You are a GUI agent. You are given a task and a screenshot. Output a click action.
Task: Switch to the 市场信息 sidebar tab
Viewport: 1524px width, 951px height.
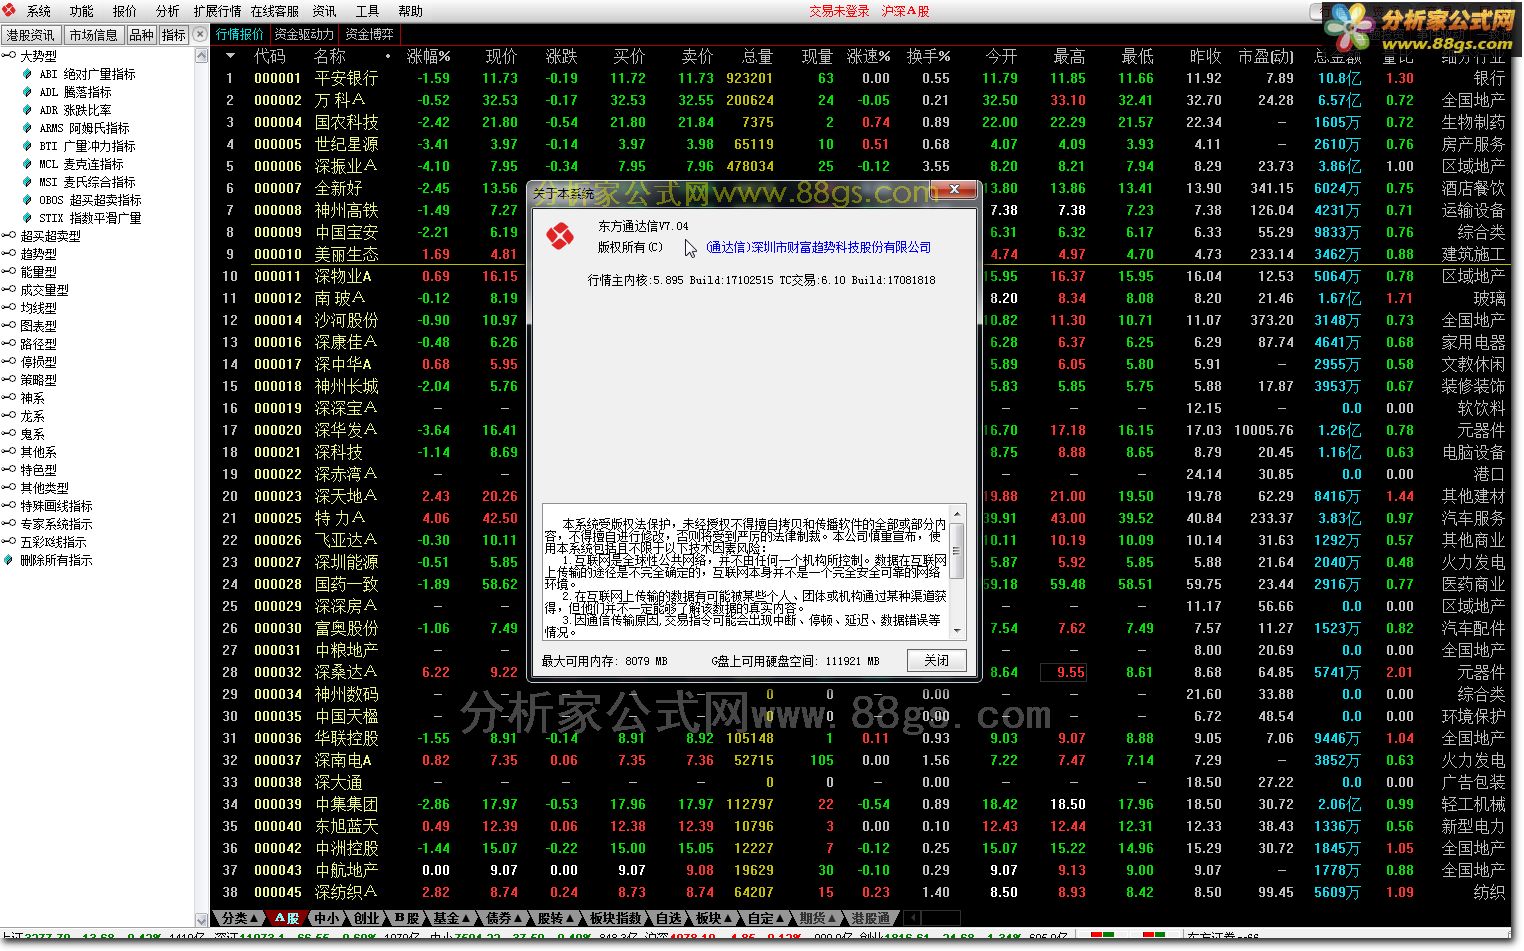pyautogui.click(x=94, y=35)
